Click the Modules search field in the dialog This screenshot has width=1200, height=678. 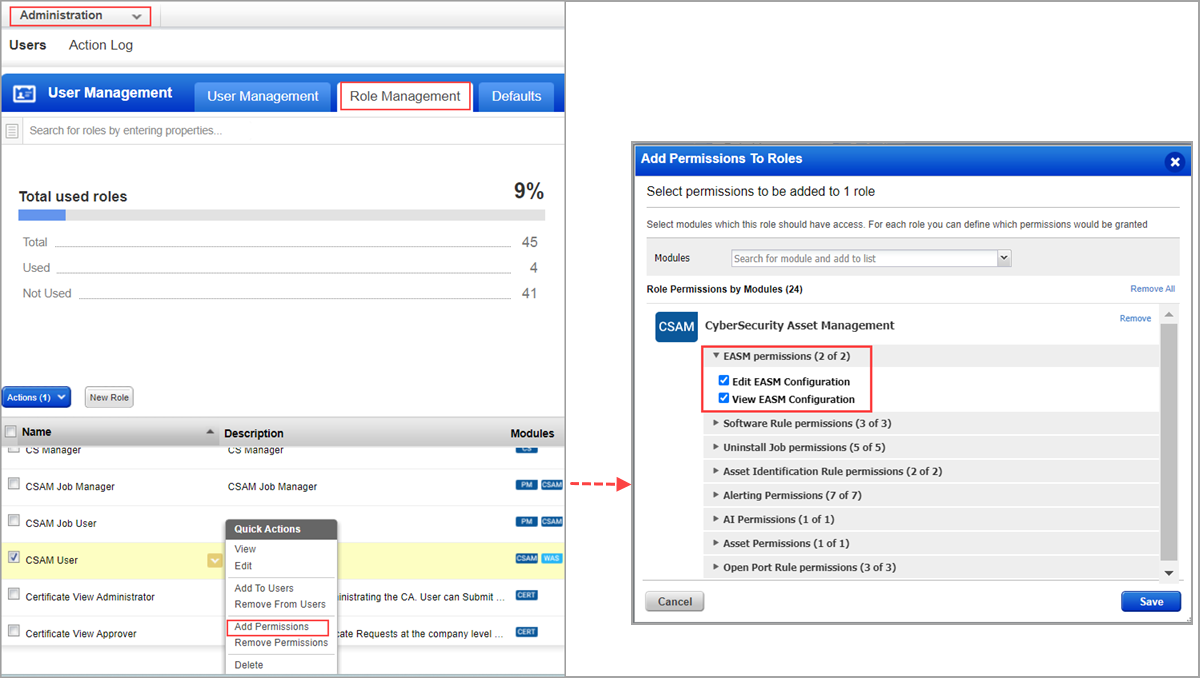(862, 258)
